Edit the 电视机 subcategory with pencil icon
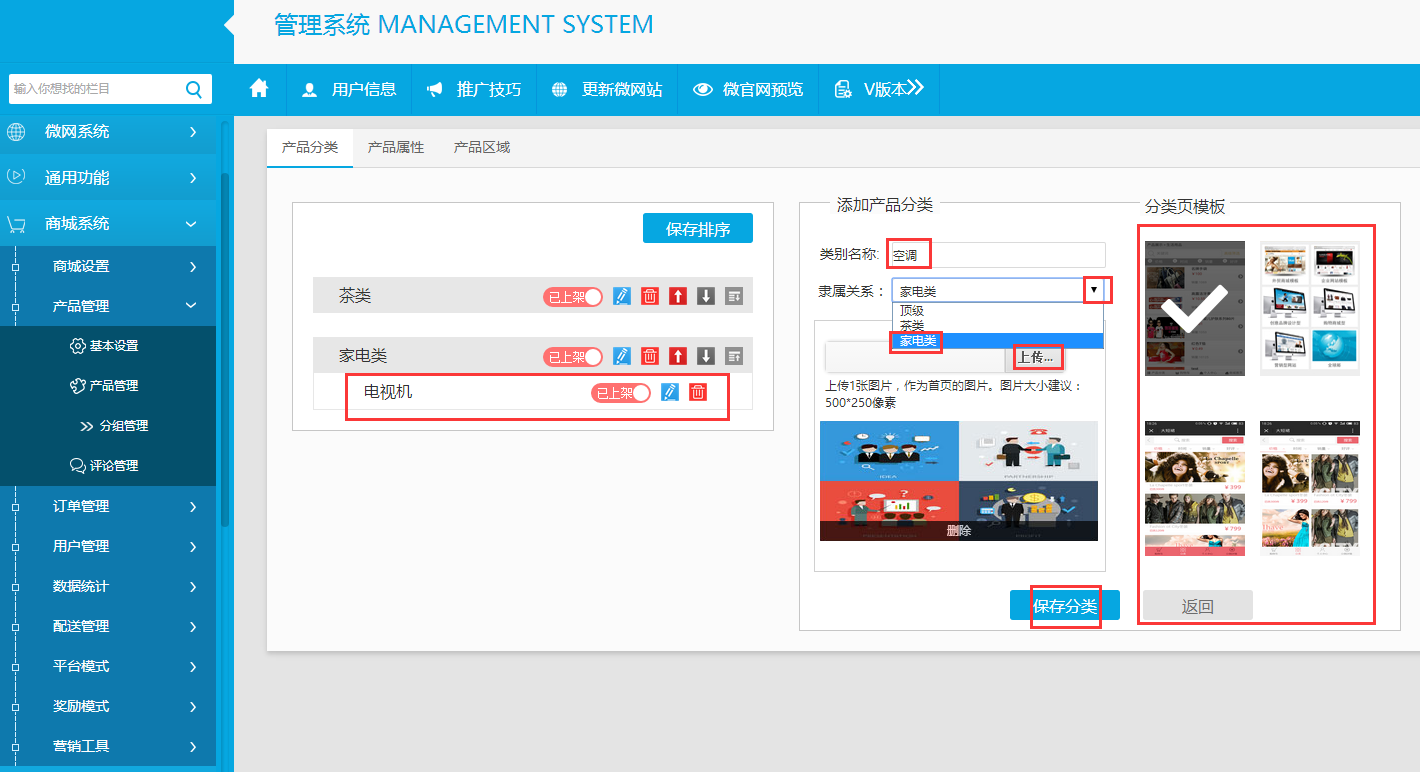Screen dimensions: 1420x772 coord(670,392)
